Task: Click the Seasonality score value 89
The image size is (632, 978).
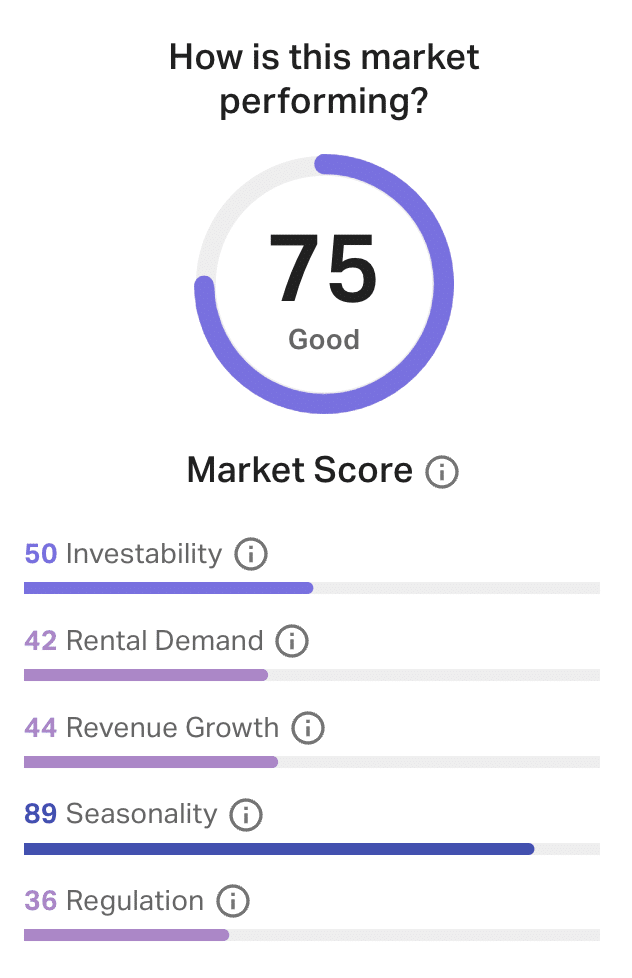Action: pos(41,815)
